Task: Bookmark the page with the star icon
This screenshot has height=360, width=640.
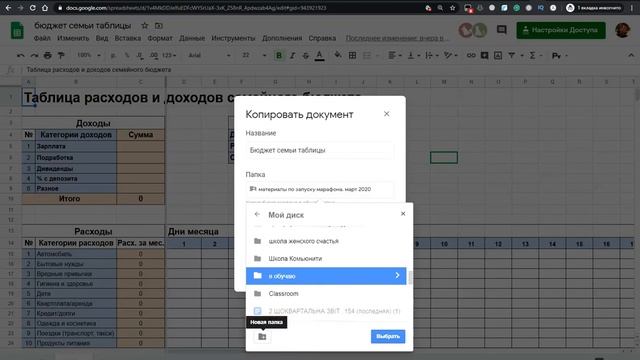Action: (x=452, y=8)
